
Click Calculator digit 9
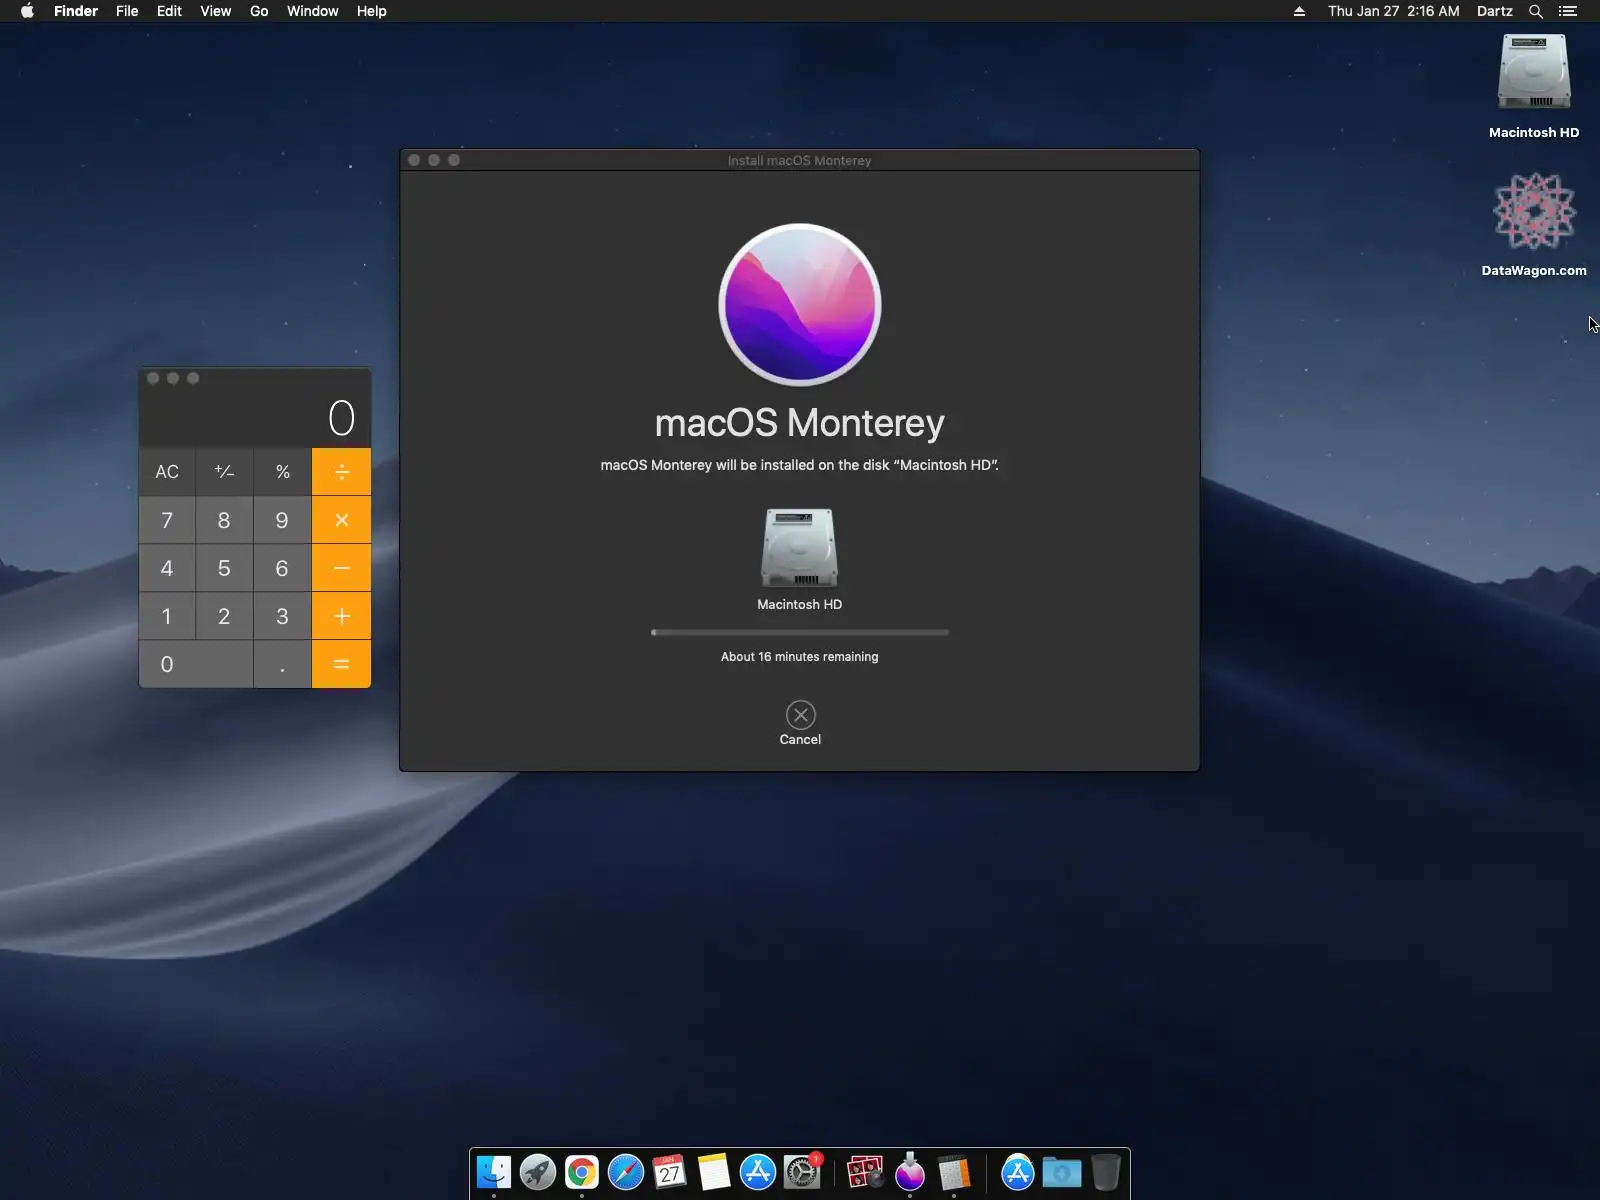tap(283, 520)
